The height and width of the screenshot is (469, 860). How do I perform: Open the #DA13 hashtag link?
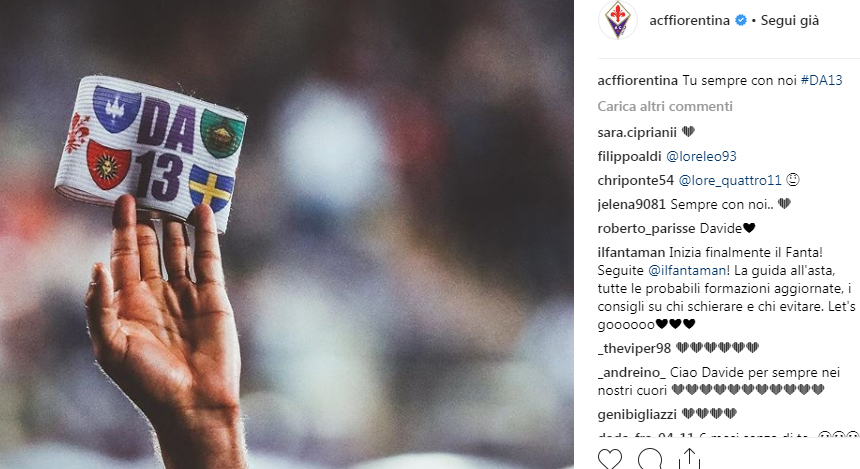click(821, 80)
